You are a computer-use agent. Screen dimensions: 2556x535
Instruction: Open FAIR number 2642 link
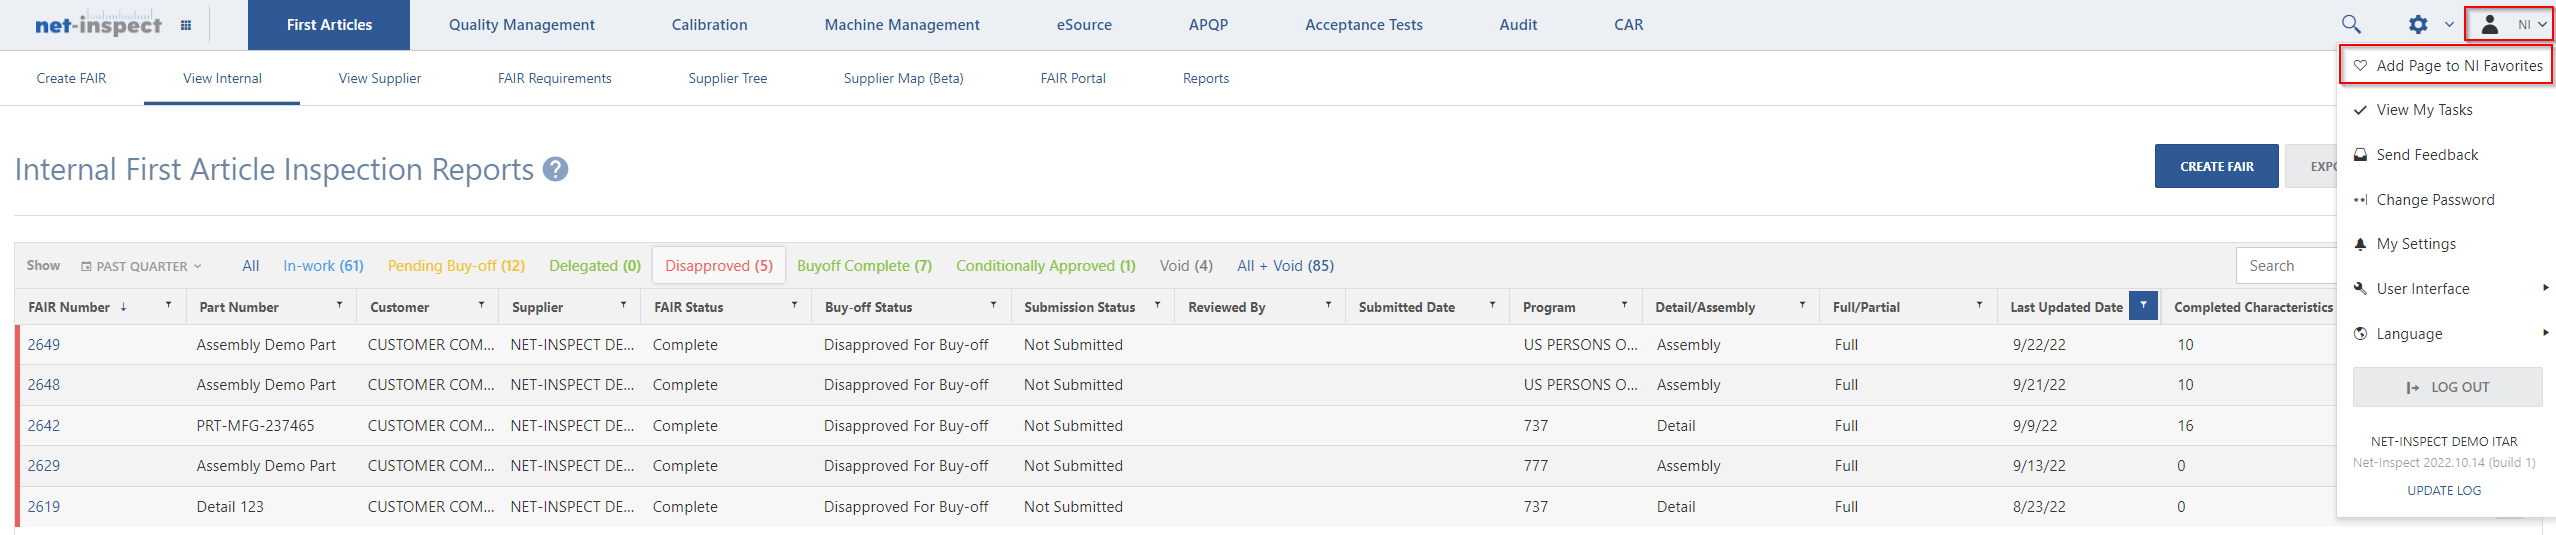coord(44,426)
